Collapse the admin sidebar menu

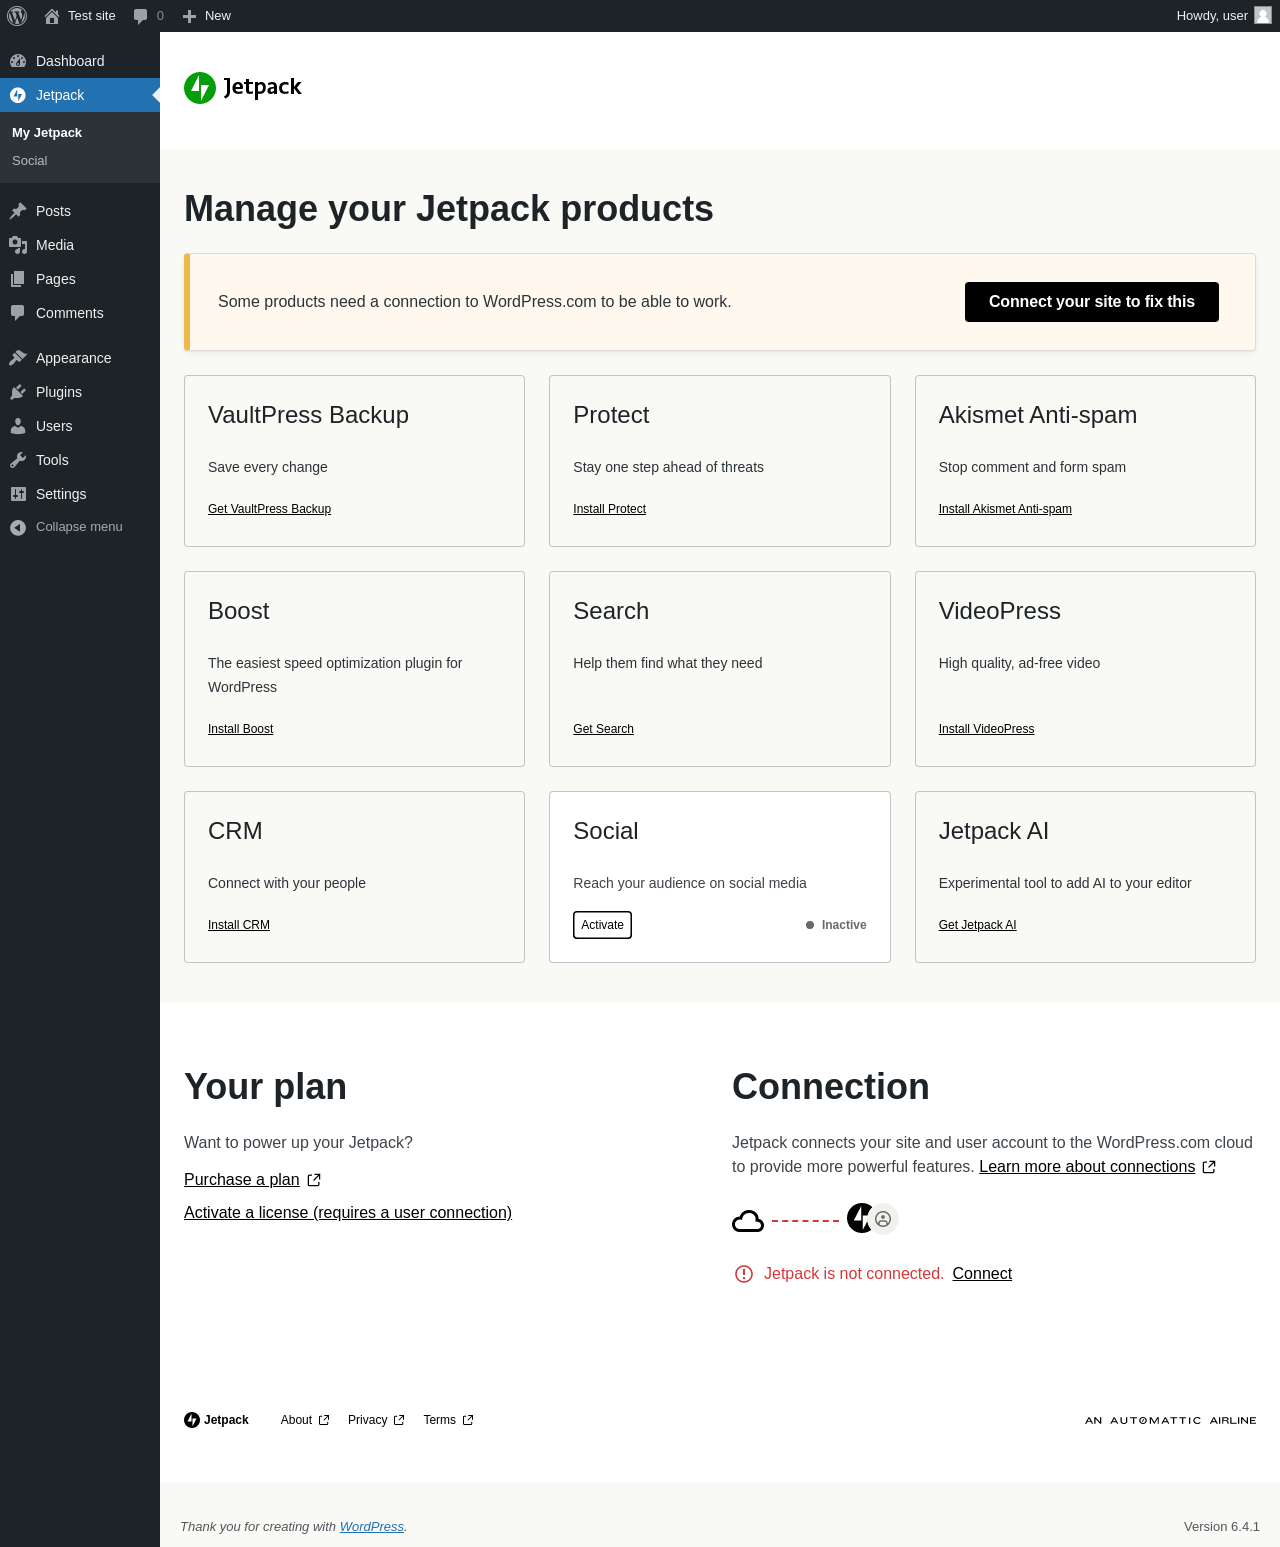(x=79, y=527)
